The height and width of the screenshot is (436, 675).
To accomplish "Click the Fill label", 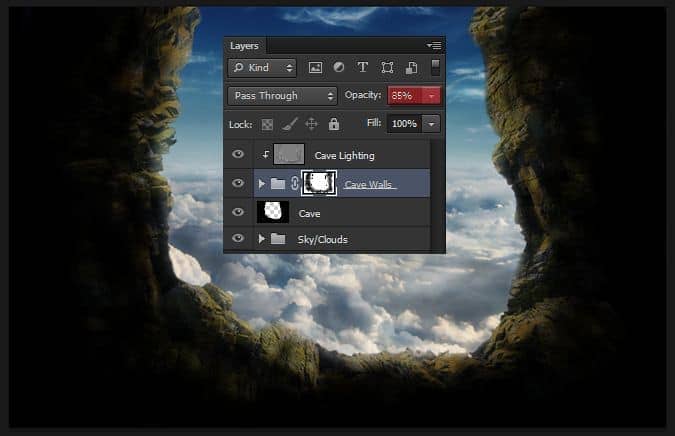I will pos(374,123).
